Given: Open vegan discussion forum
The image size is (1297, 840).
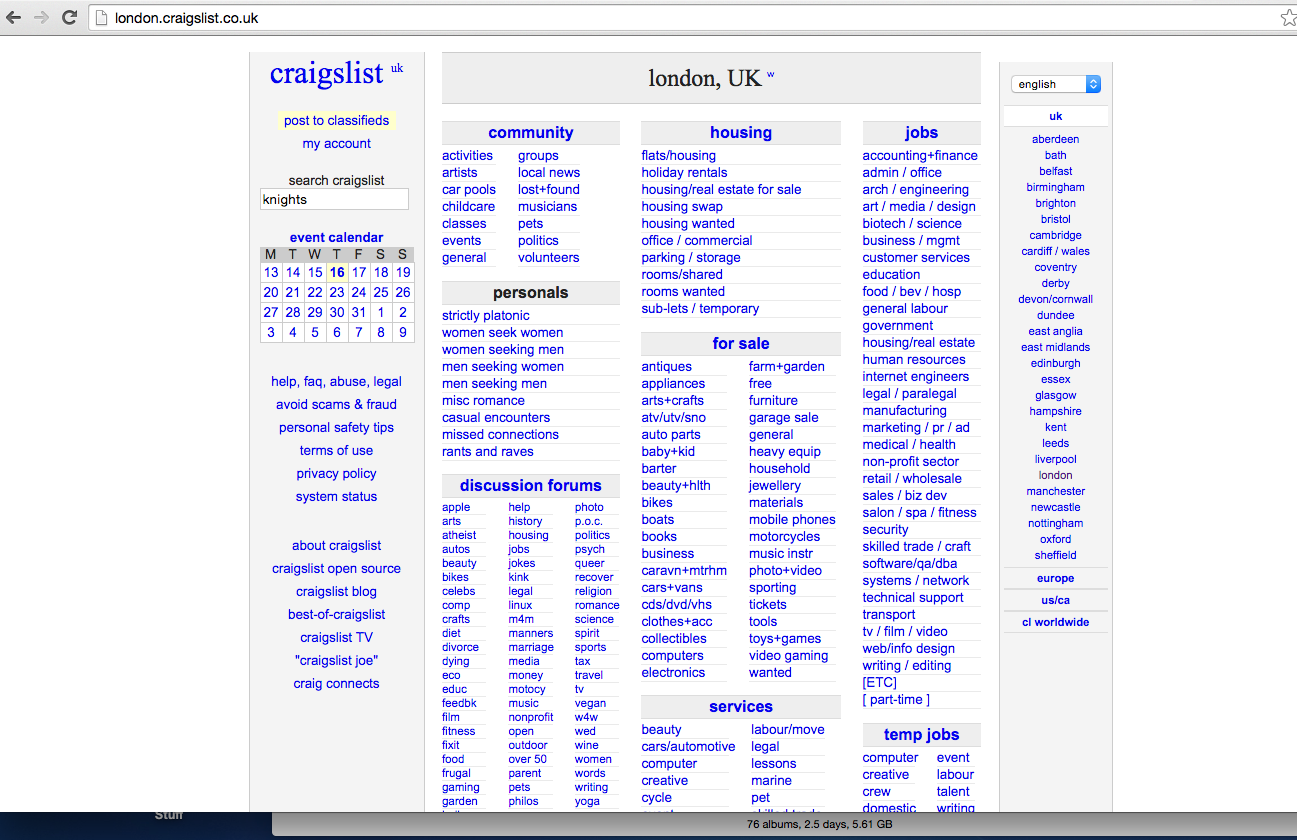Looking at the screenshot, I should [x=590, y=703].
